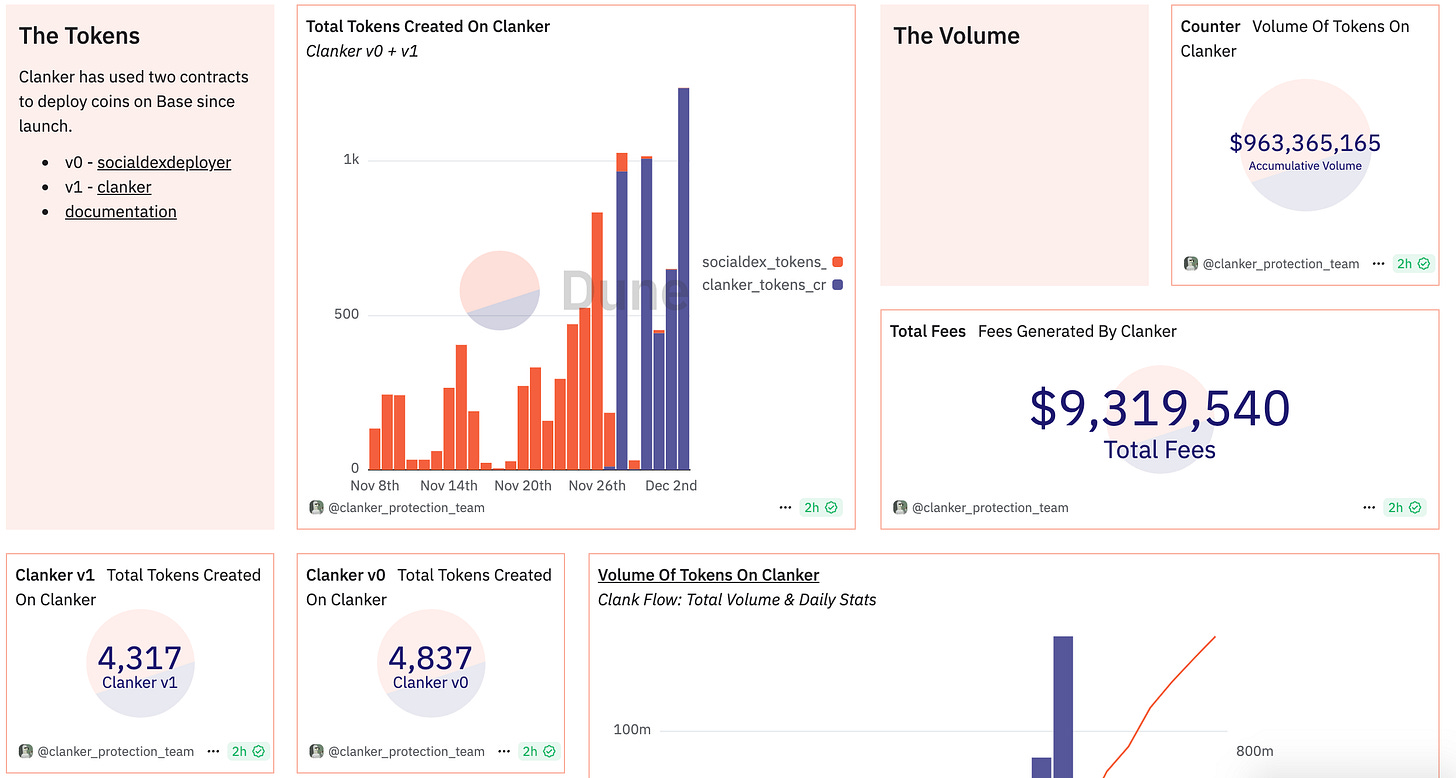Open more options in Clanker v0 card
The width and height of the screenshot is (1456, 778).
coord(503,751)
